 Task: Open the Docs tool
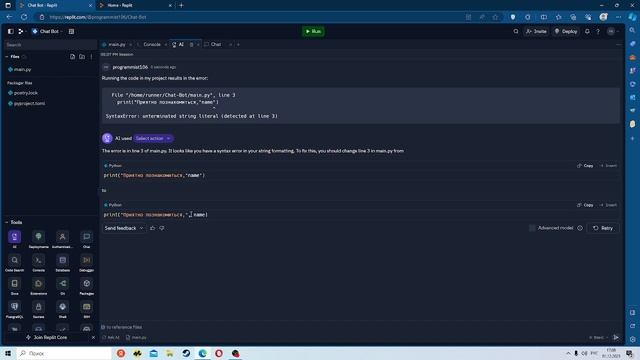click(x=14, y=286)
